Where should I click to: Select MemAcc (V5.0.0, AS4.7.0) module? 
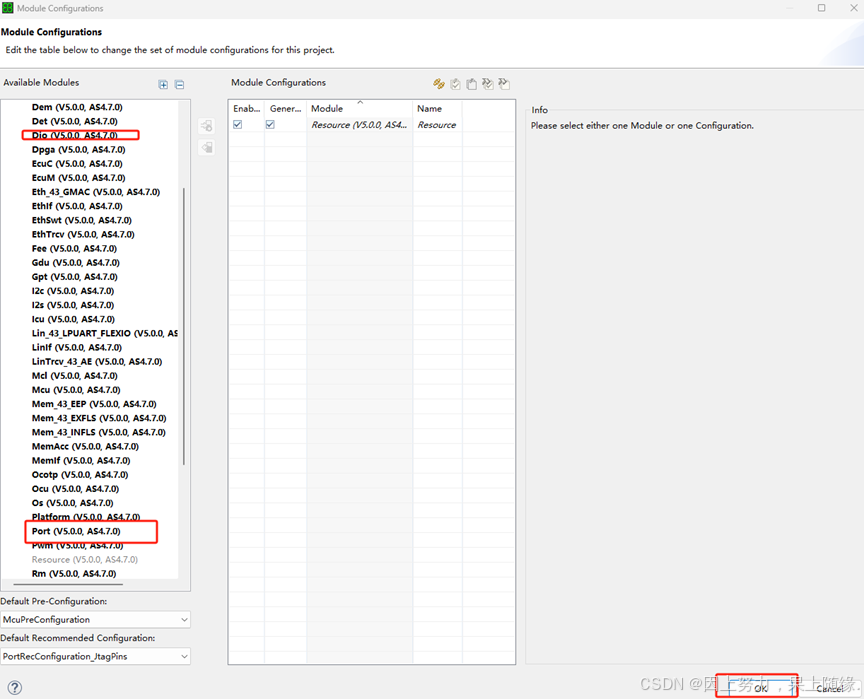[x=85, y=446]
